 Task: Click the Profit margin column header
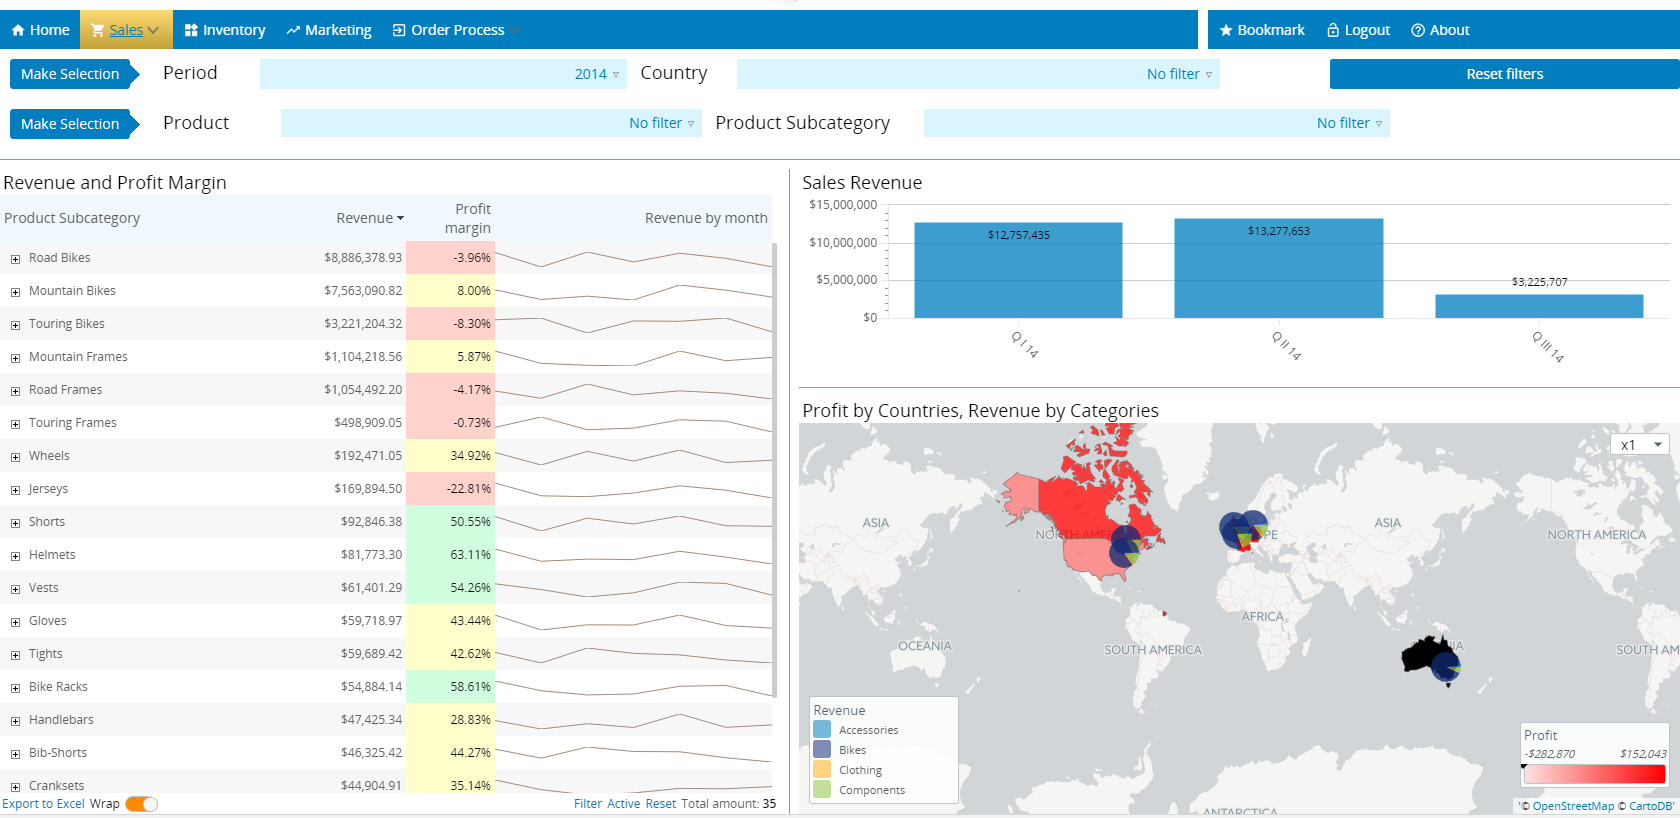[x=468, y=218]
